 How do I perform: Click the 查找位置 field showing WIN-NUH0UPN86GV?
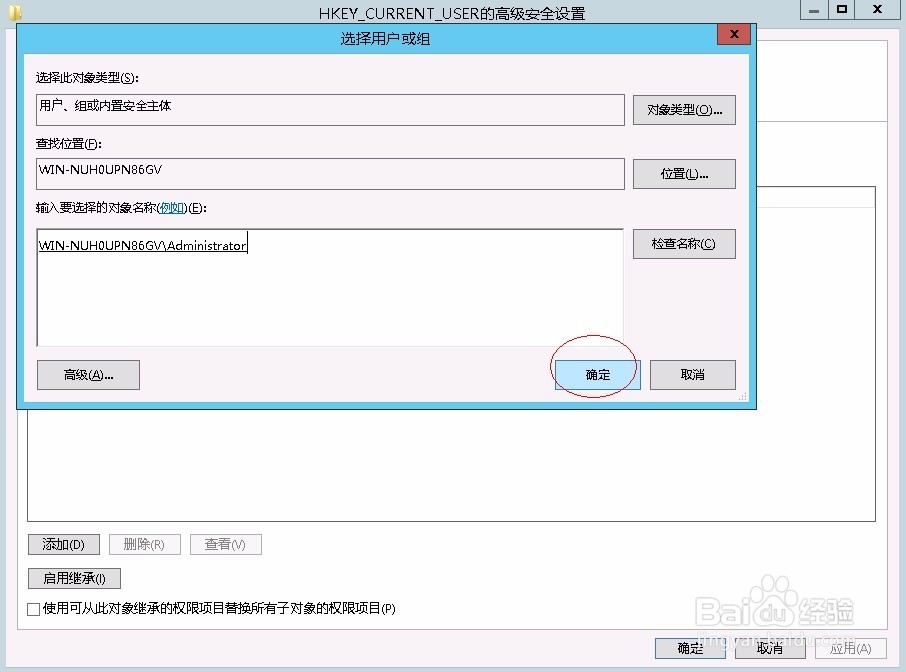[330, 173]
